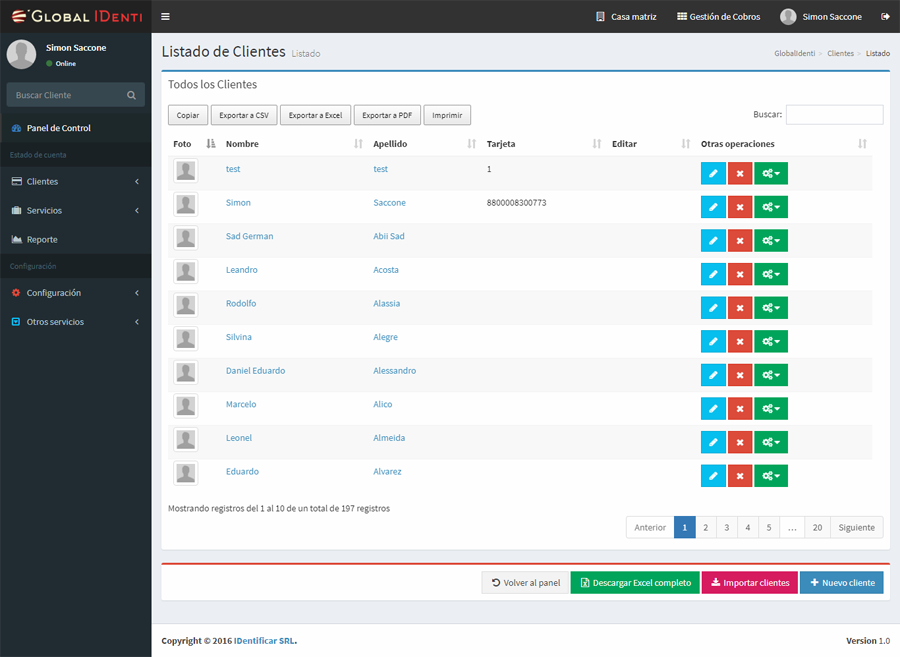Open Gestión de Cobros in top bar
The height and width of the screenshot is (657, 900).
point(718,17)
